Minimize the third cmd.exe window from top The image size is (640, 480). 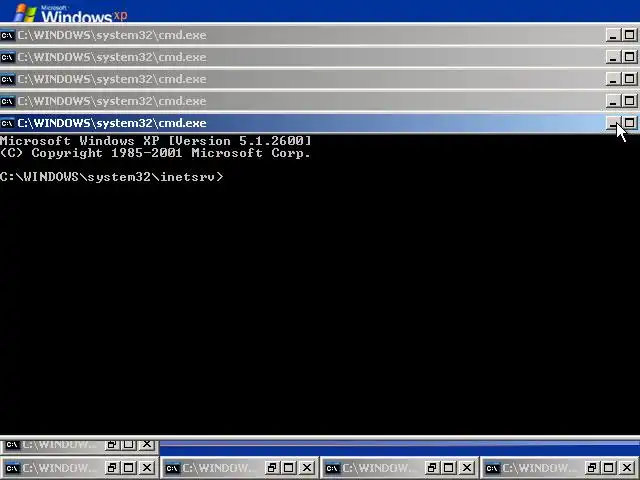(x=612, y=79)
